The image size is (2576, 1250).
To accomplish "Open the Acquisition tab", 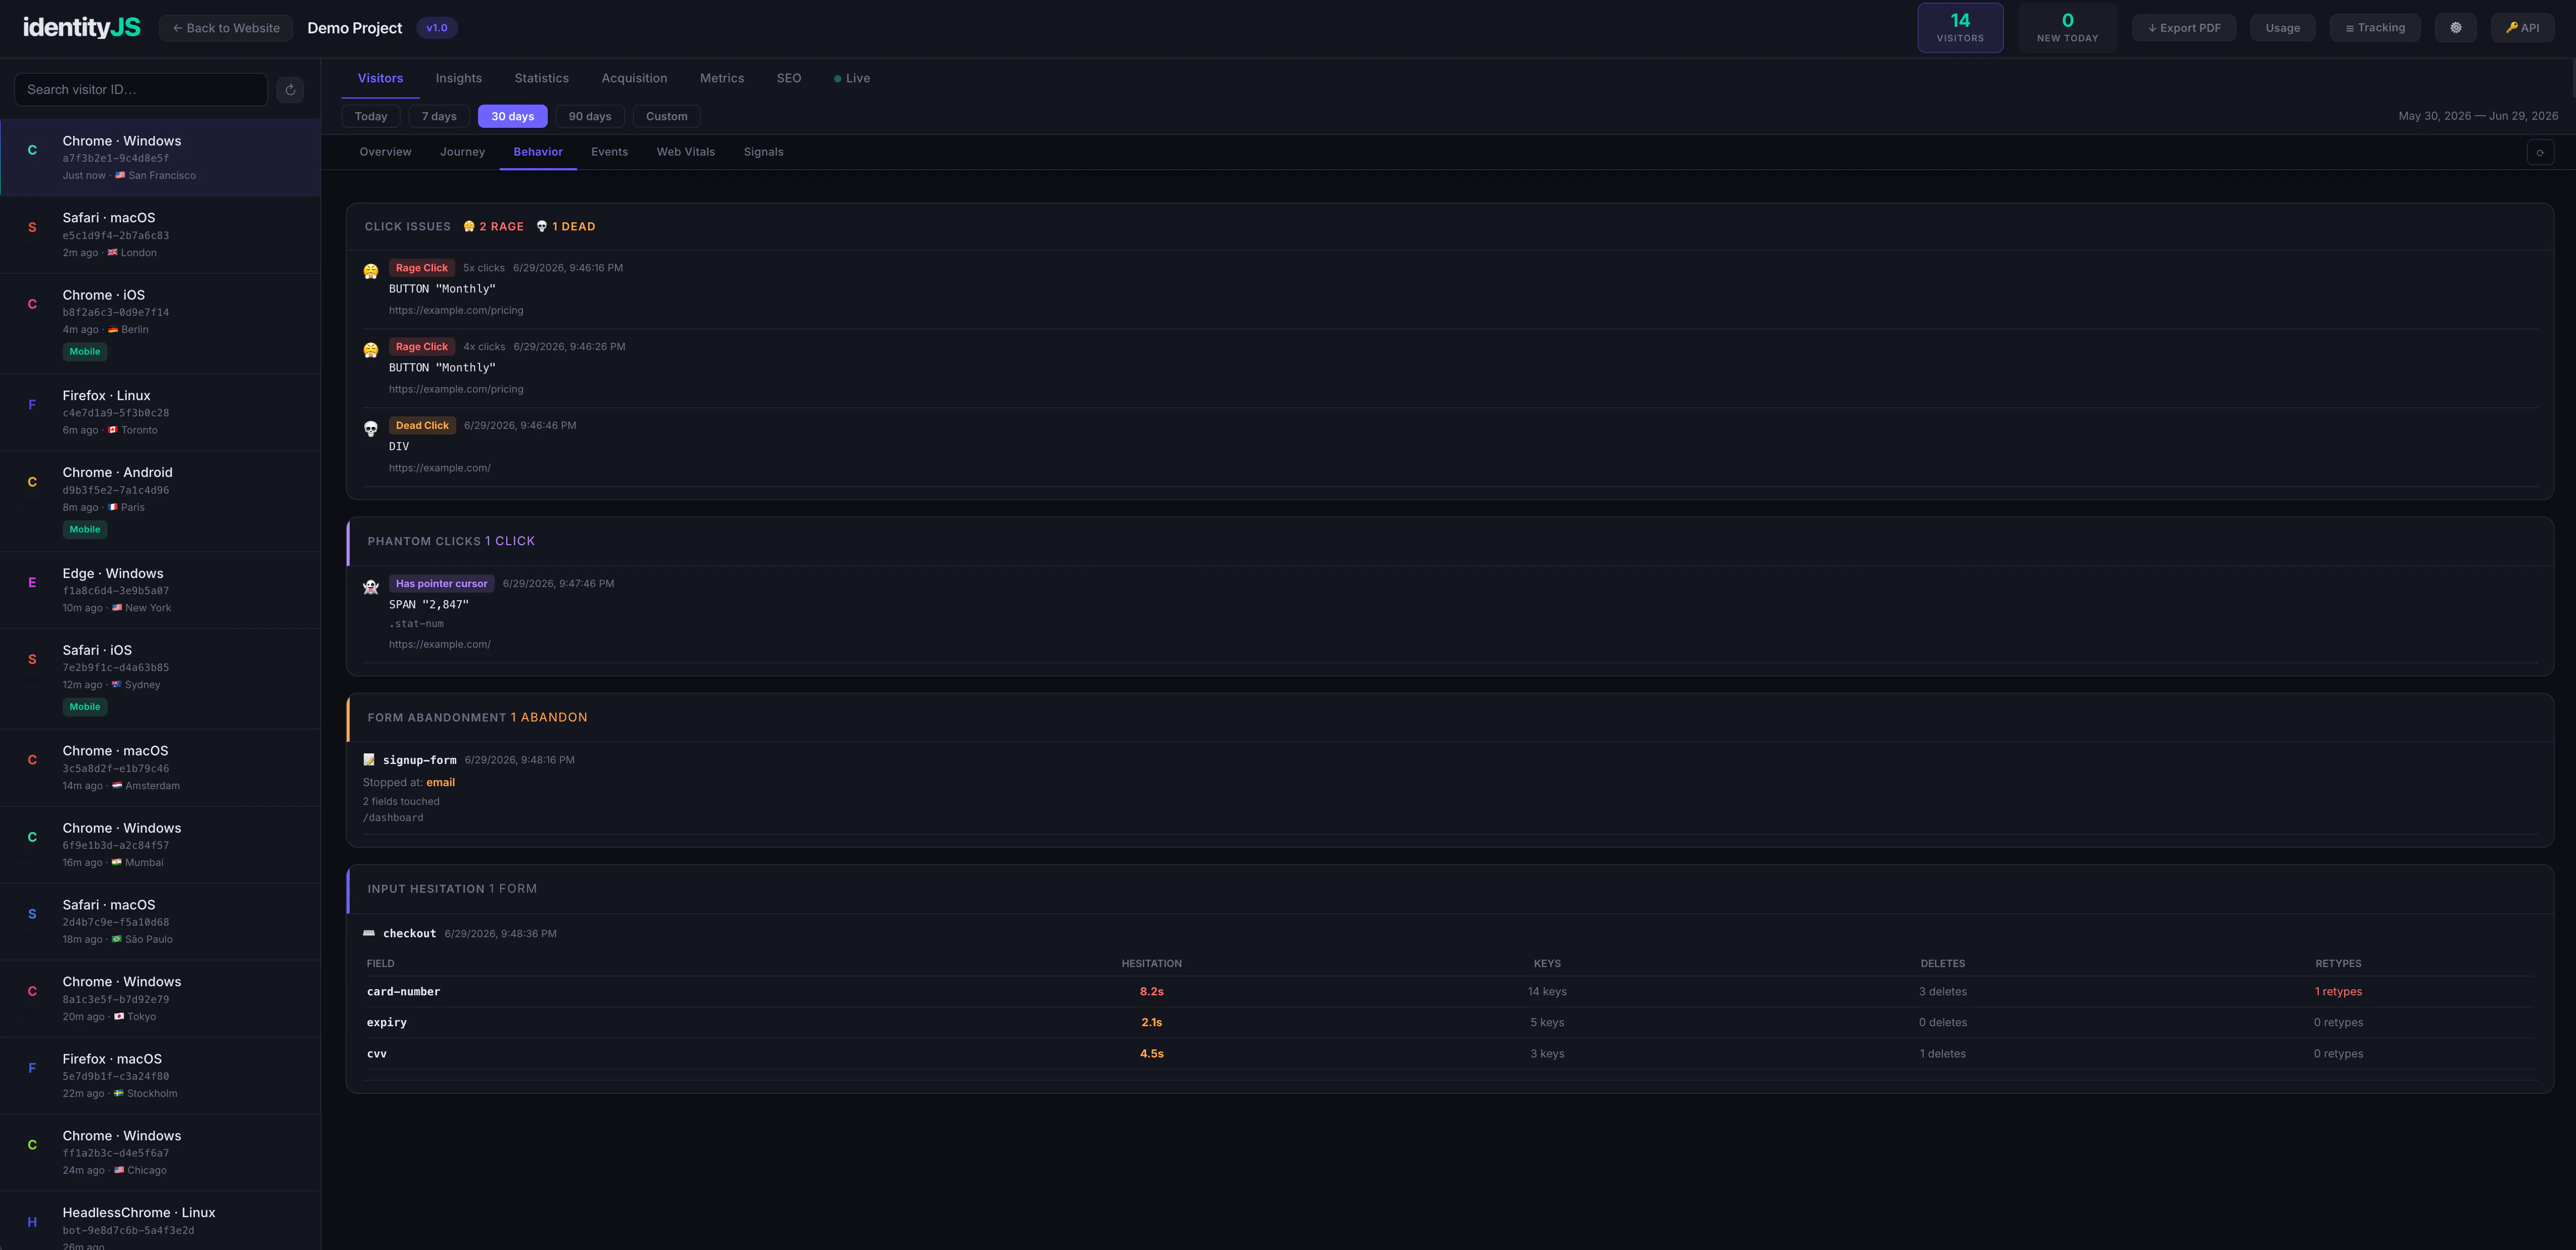I will click(634, 78).
